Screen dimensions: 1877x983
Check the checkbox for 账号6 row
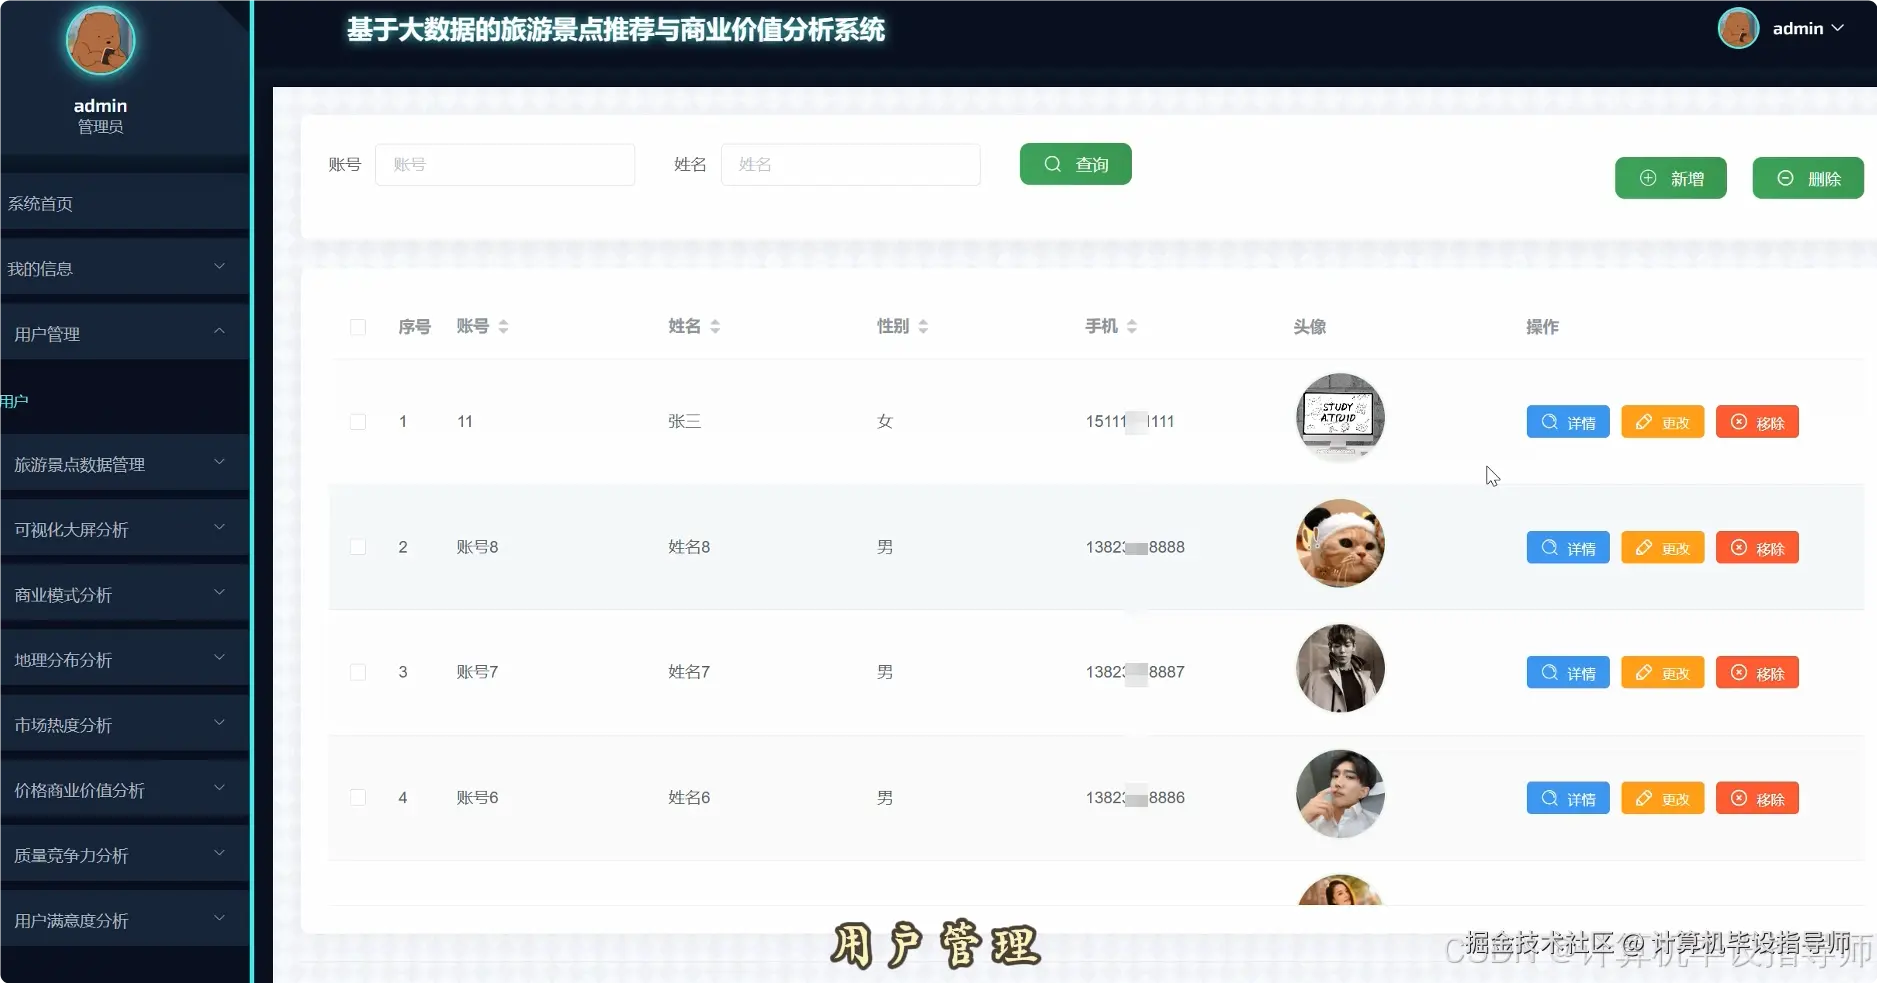(357, 797)
